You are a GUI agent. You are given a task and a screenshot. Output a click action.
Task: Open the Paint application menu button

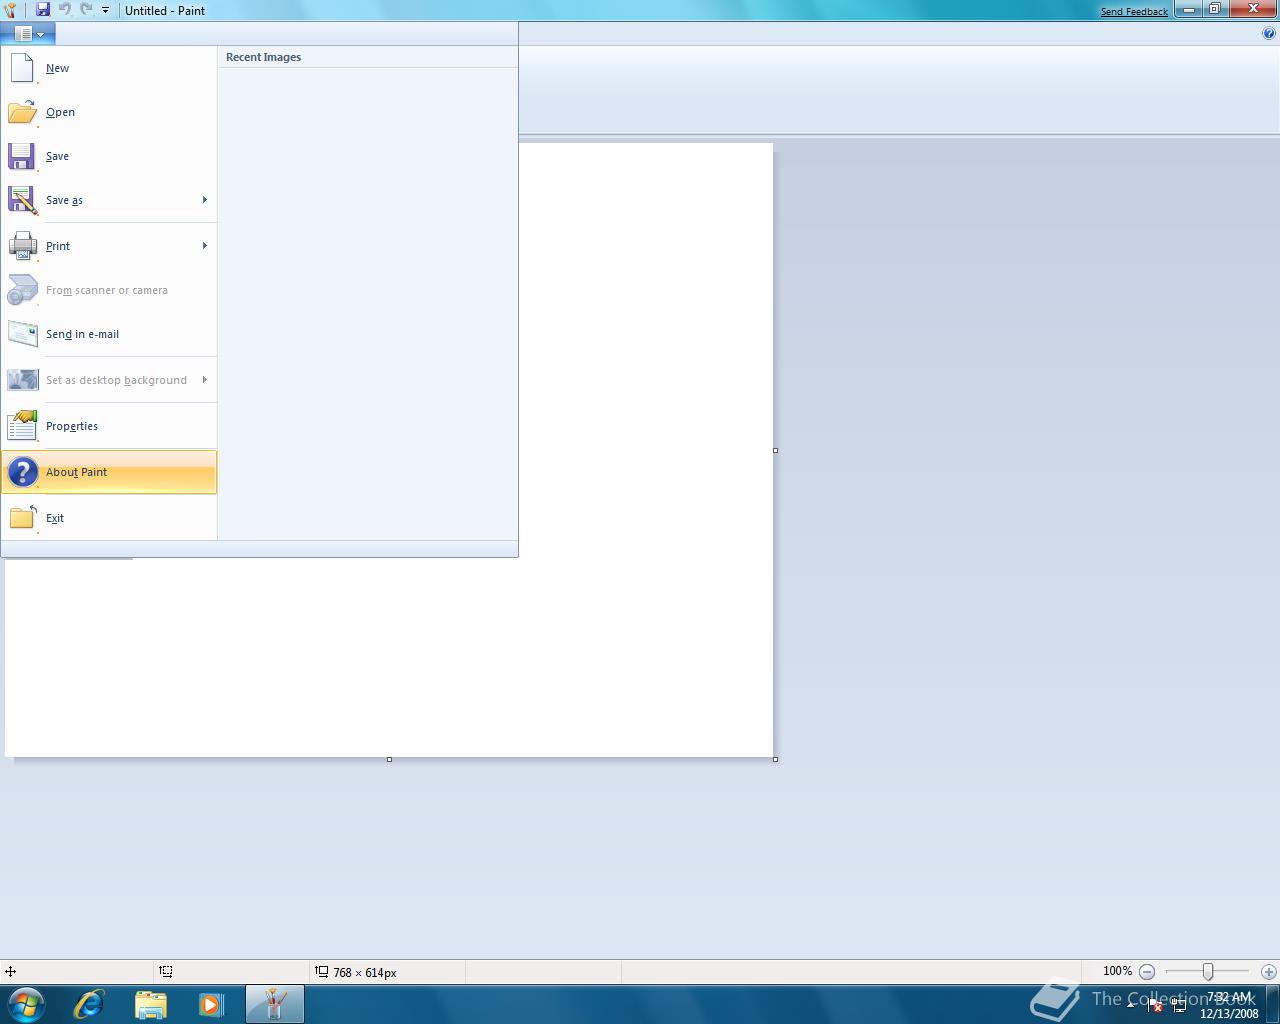[x=28, y=33]
